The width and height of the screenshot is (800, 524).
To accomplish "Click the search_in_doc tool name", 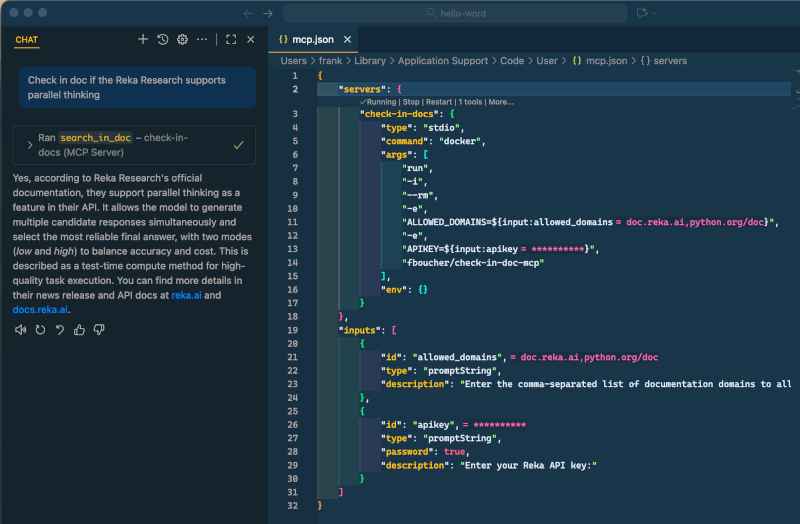I will tap(95, 138).
